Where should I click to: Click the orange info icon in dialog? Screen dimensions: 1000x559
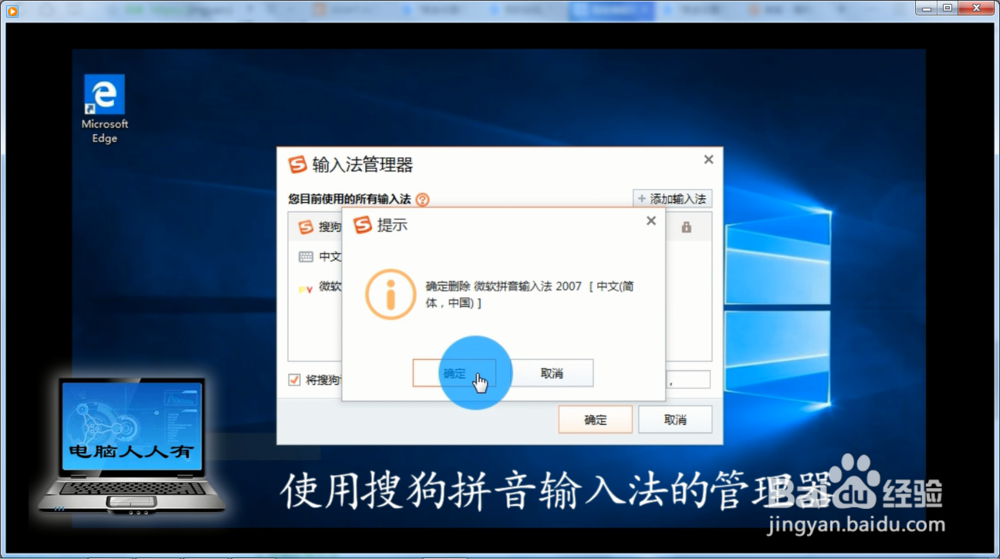pyautogui.click(x=390, y=294)
